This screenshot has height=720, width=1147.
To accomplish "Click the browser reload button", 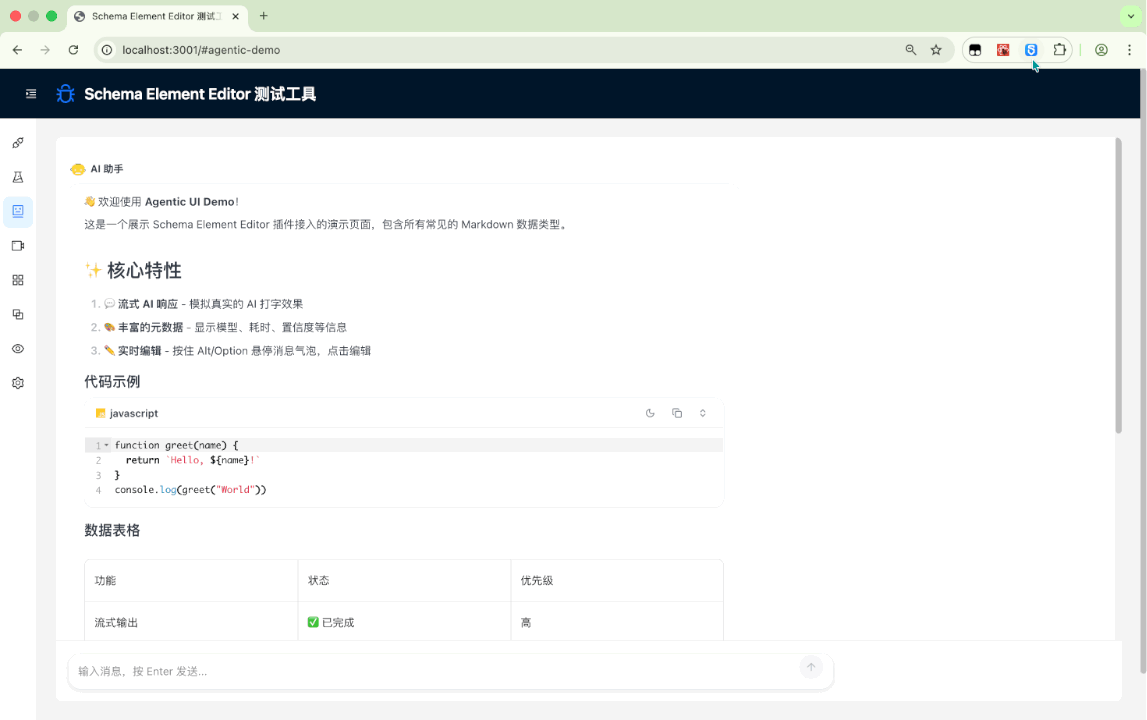I will point(73,50).
